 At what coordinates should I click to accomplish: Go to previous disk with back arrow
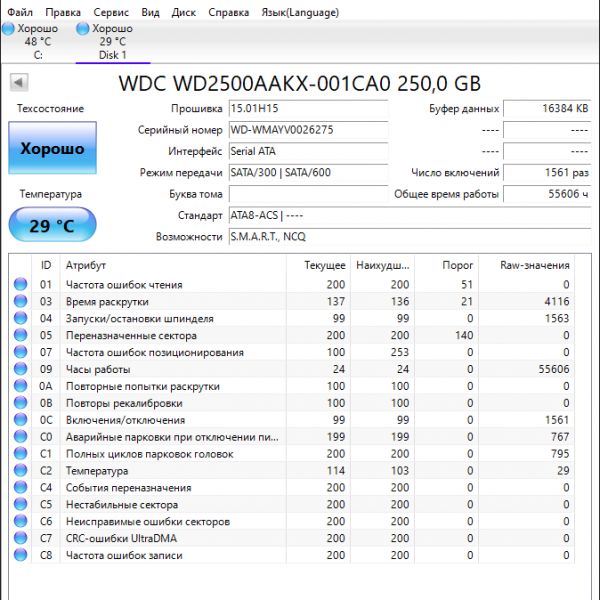[x=19, y=82]
